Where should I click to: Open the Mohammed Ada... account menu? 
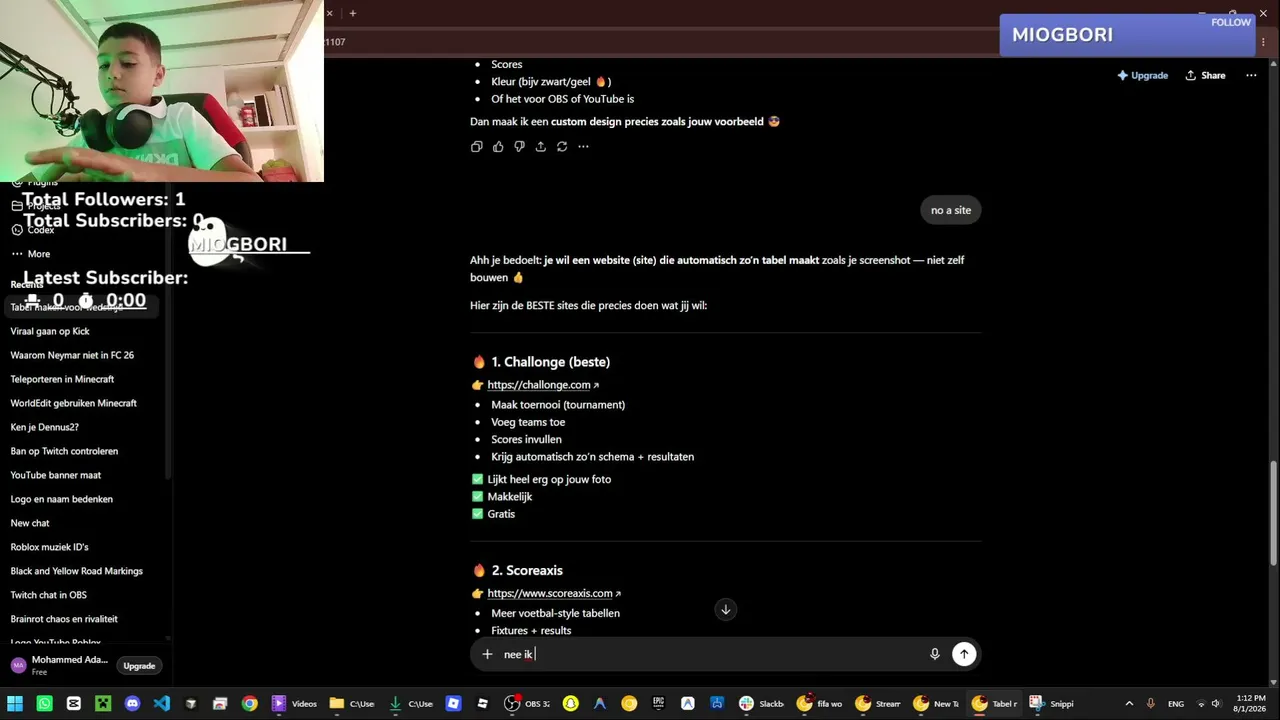(x=58, y=665)
